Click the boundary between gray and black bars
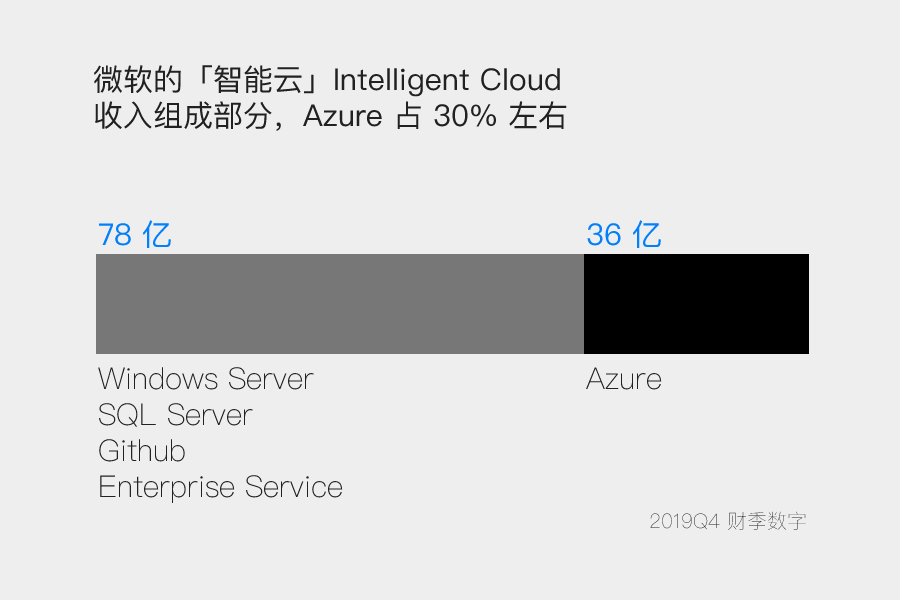Screen dimensions: 900x600 tap(584, 304)
